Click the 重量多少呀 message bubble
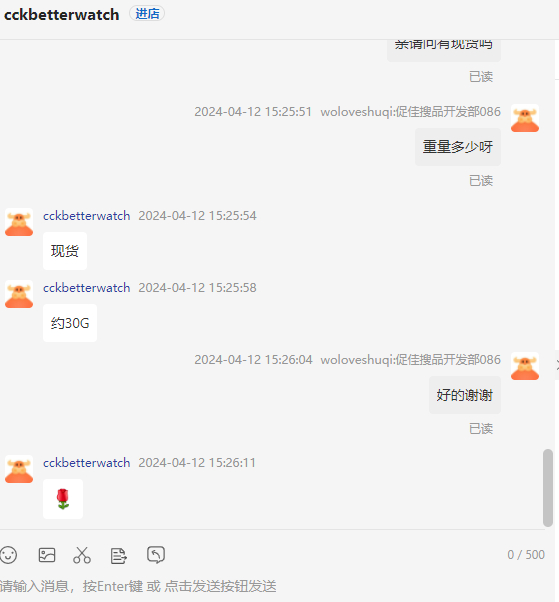Image resolution: width=559 pixels, height=602 pixels. point(458,147)
